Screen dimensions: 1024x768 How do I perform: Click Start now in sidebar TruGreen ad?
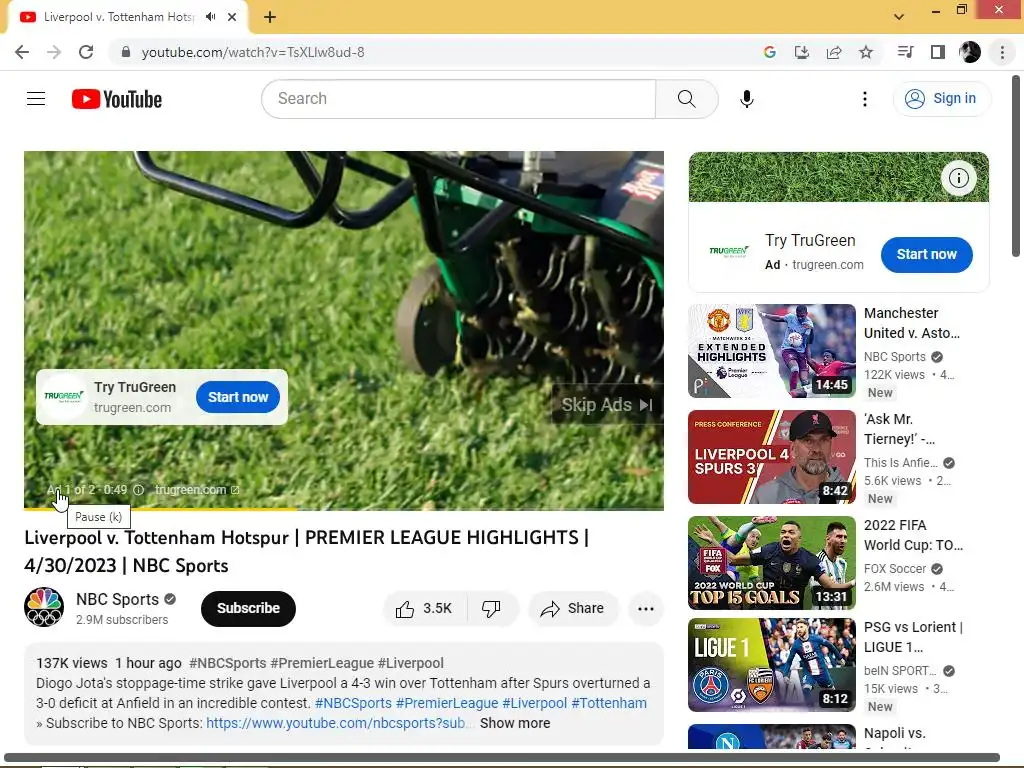[926, 255]
